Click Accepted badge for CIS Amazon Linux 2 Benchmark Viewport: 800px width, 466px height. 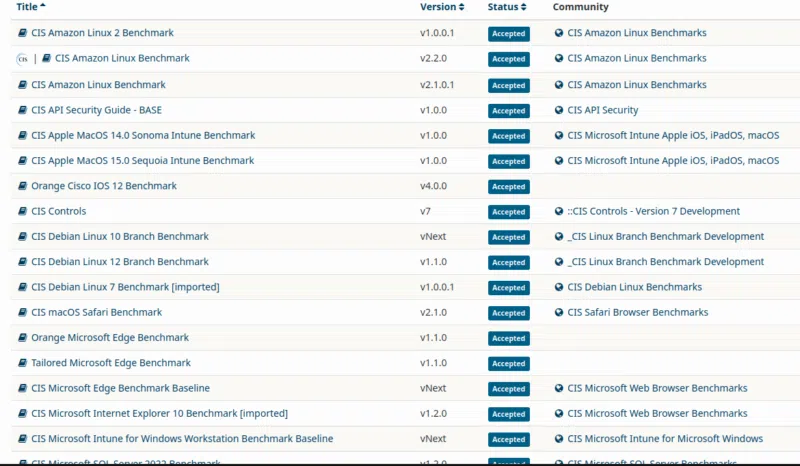click(x=508, y=33)
